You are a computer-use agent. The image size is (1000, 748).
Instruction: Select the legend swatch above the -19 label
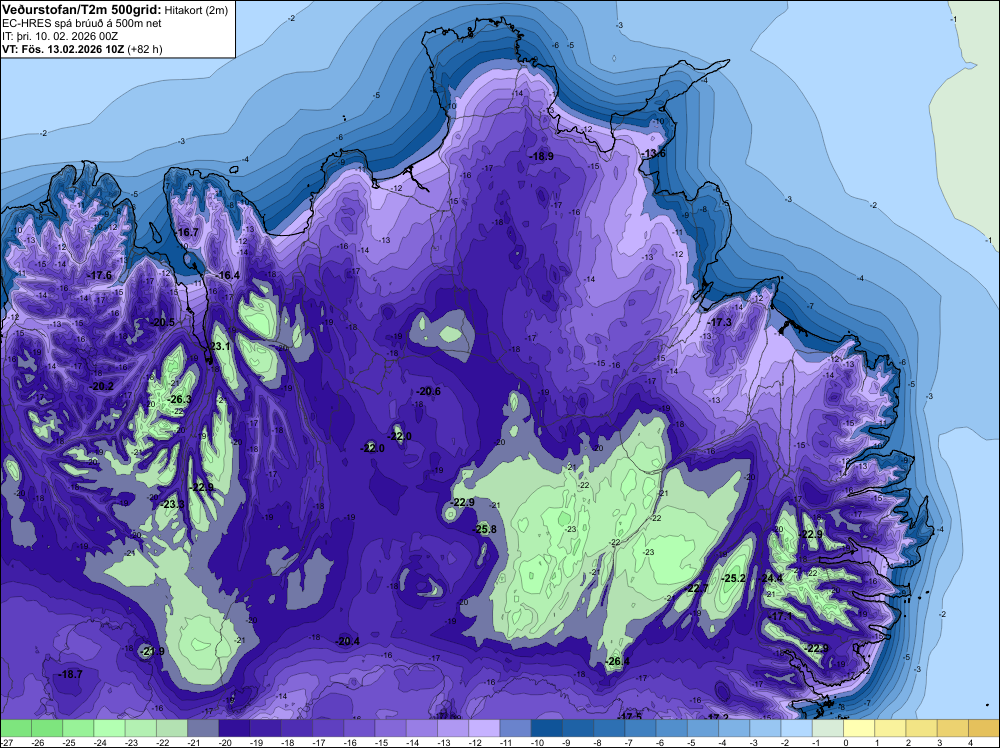265,728
